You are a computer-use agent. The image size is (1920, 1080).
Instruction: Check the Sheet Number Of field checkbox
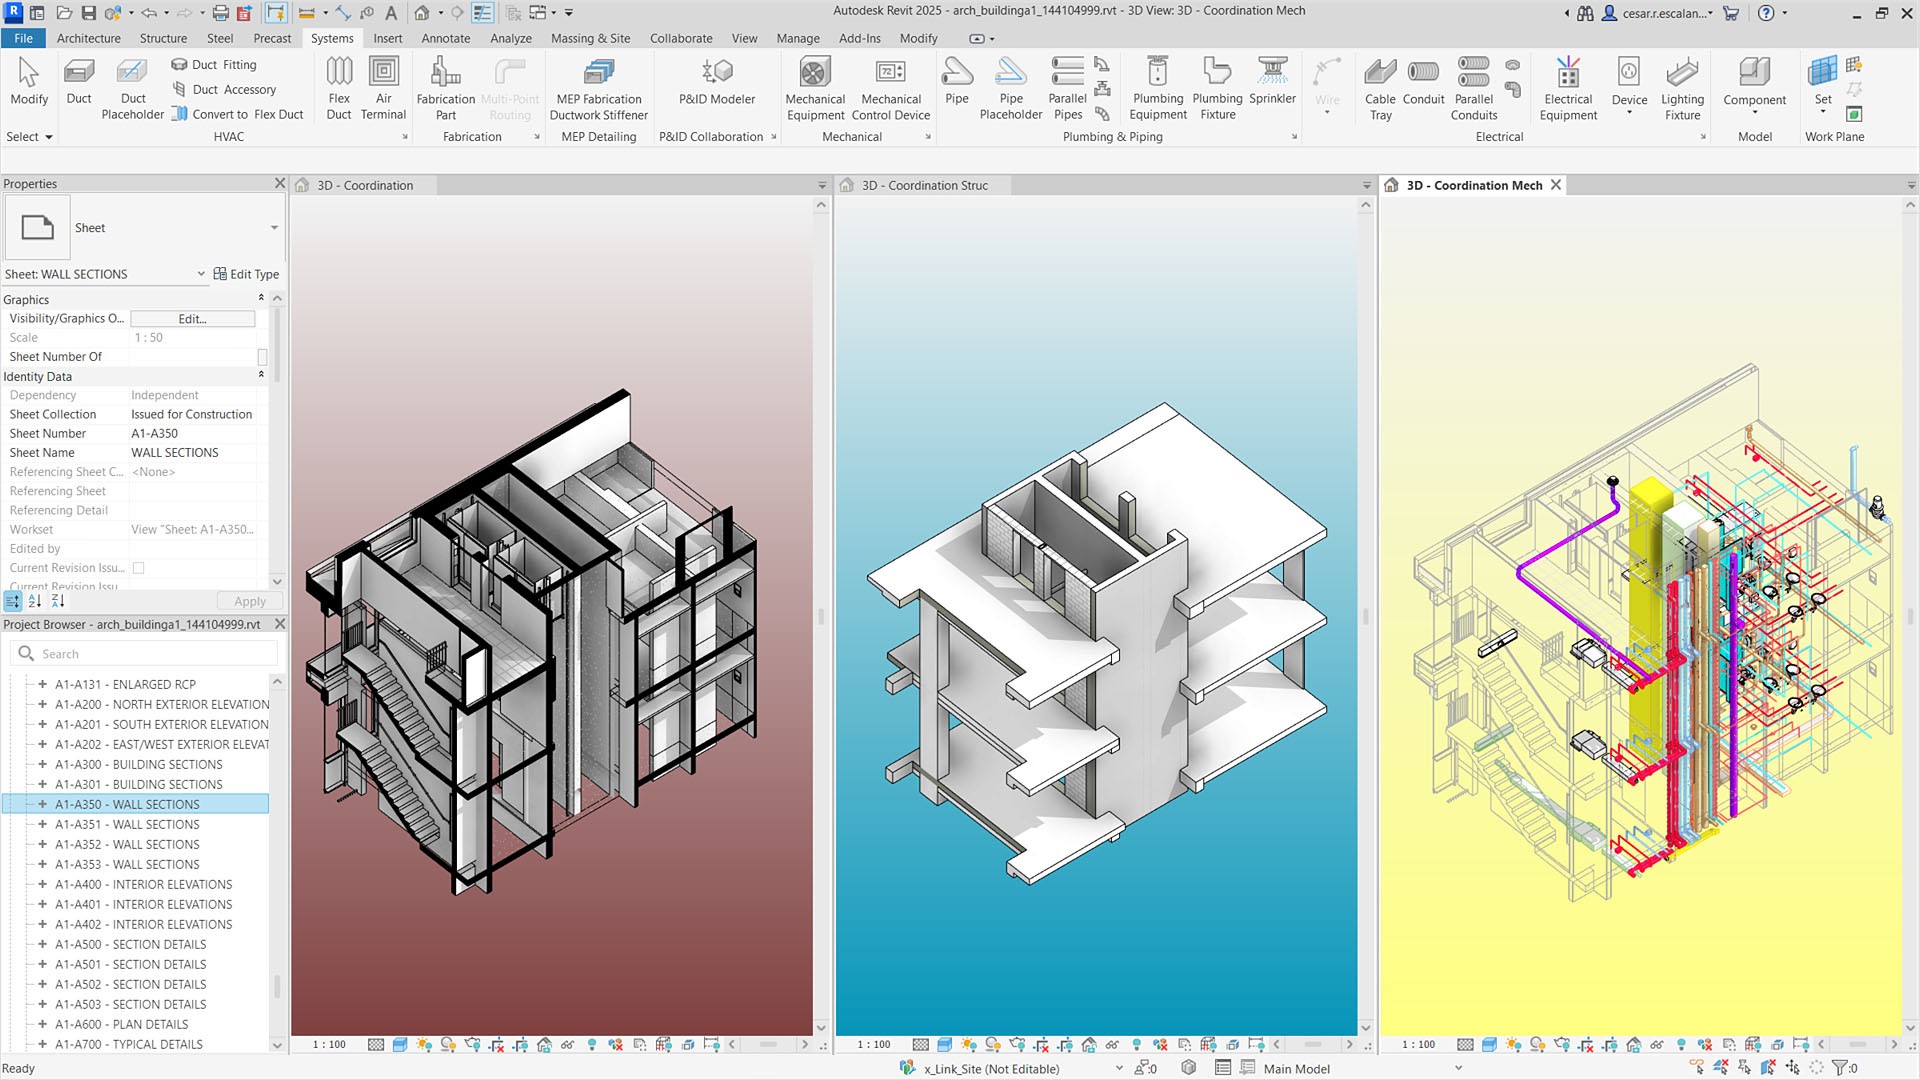(260, 356)
